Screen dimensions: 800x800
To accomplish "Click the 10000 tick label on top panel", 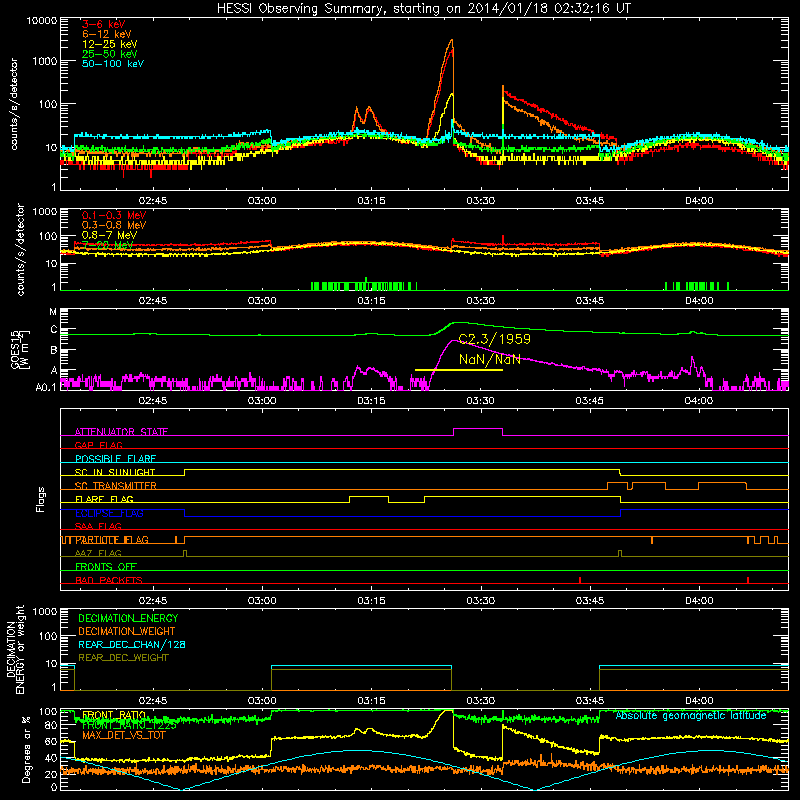I will (42, 21).
